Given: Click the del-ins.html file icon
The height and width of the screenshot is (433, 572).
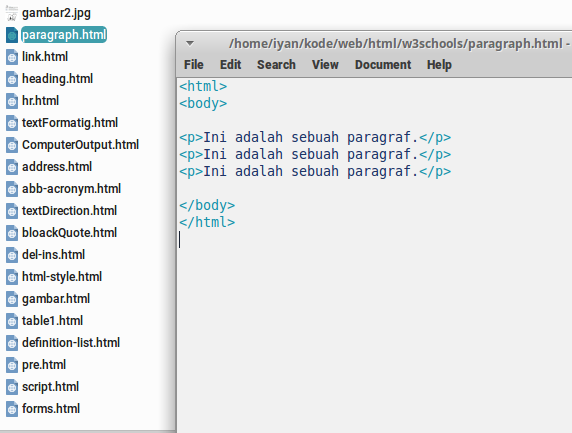Looking at the screenshot, I should click(12, 255).
